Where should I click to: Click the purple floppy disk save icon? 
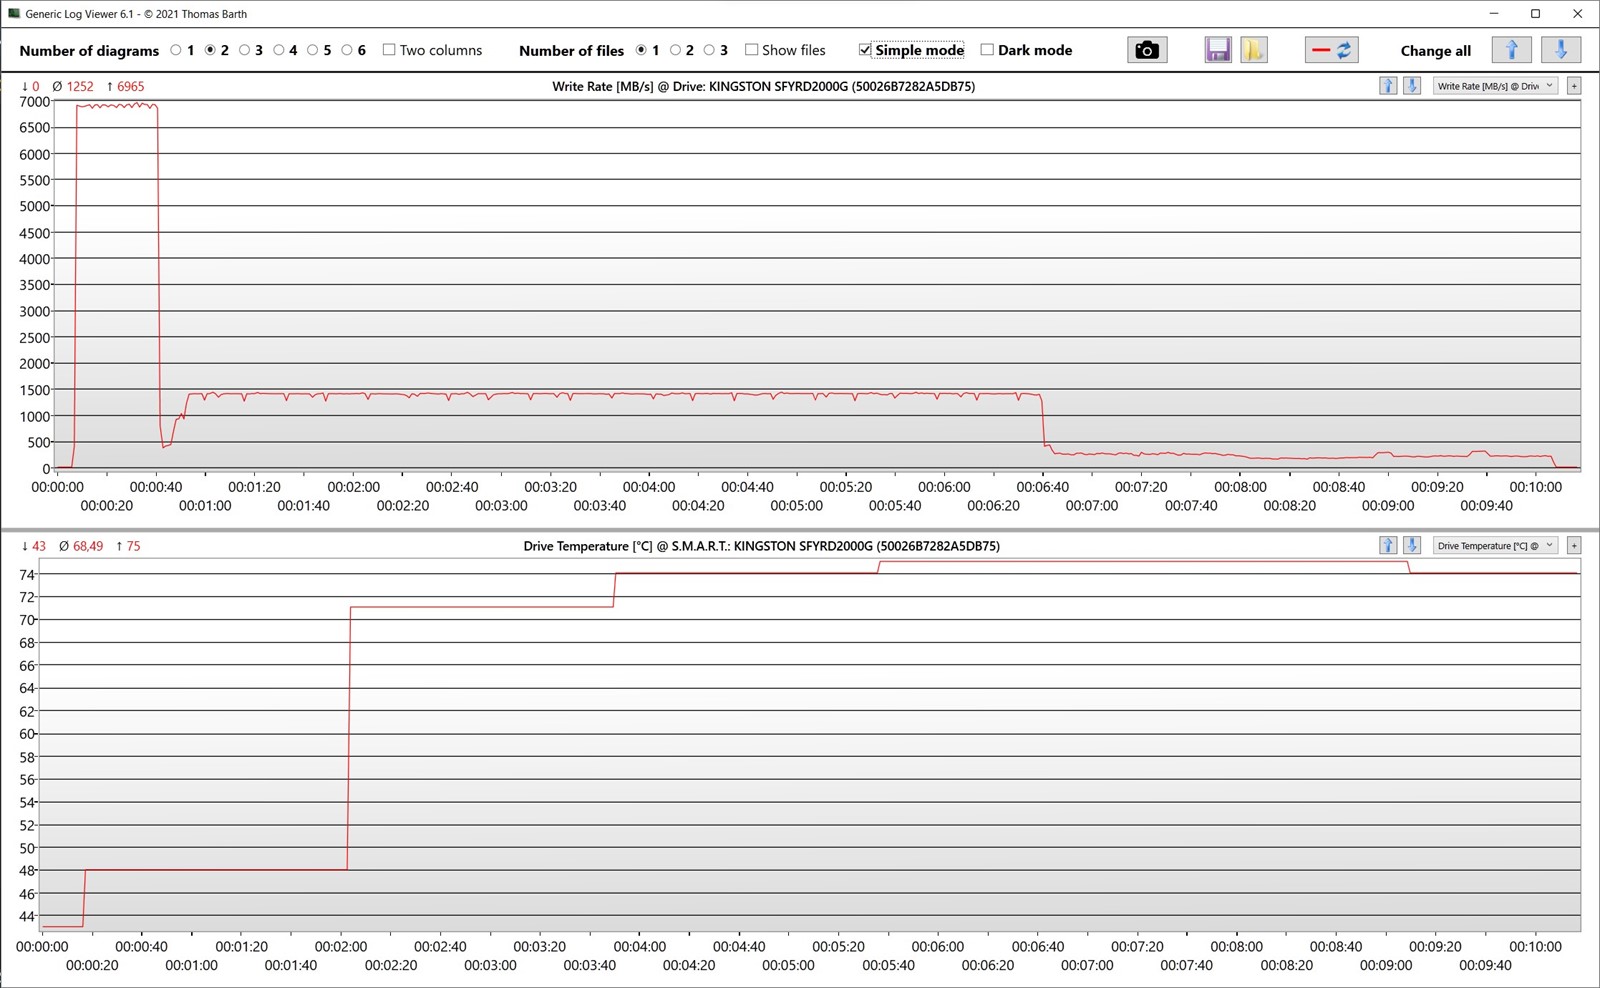point(1217,50)
